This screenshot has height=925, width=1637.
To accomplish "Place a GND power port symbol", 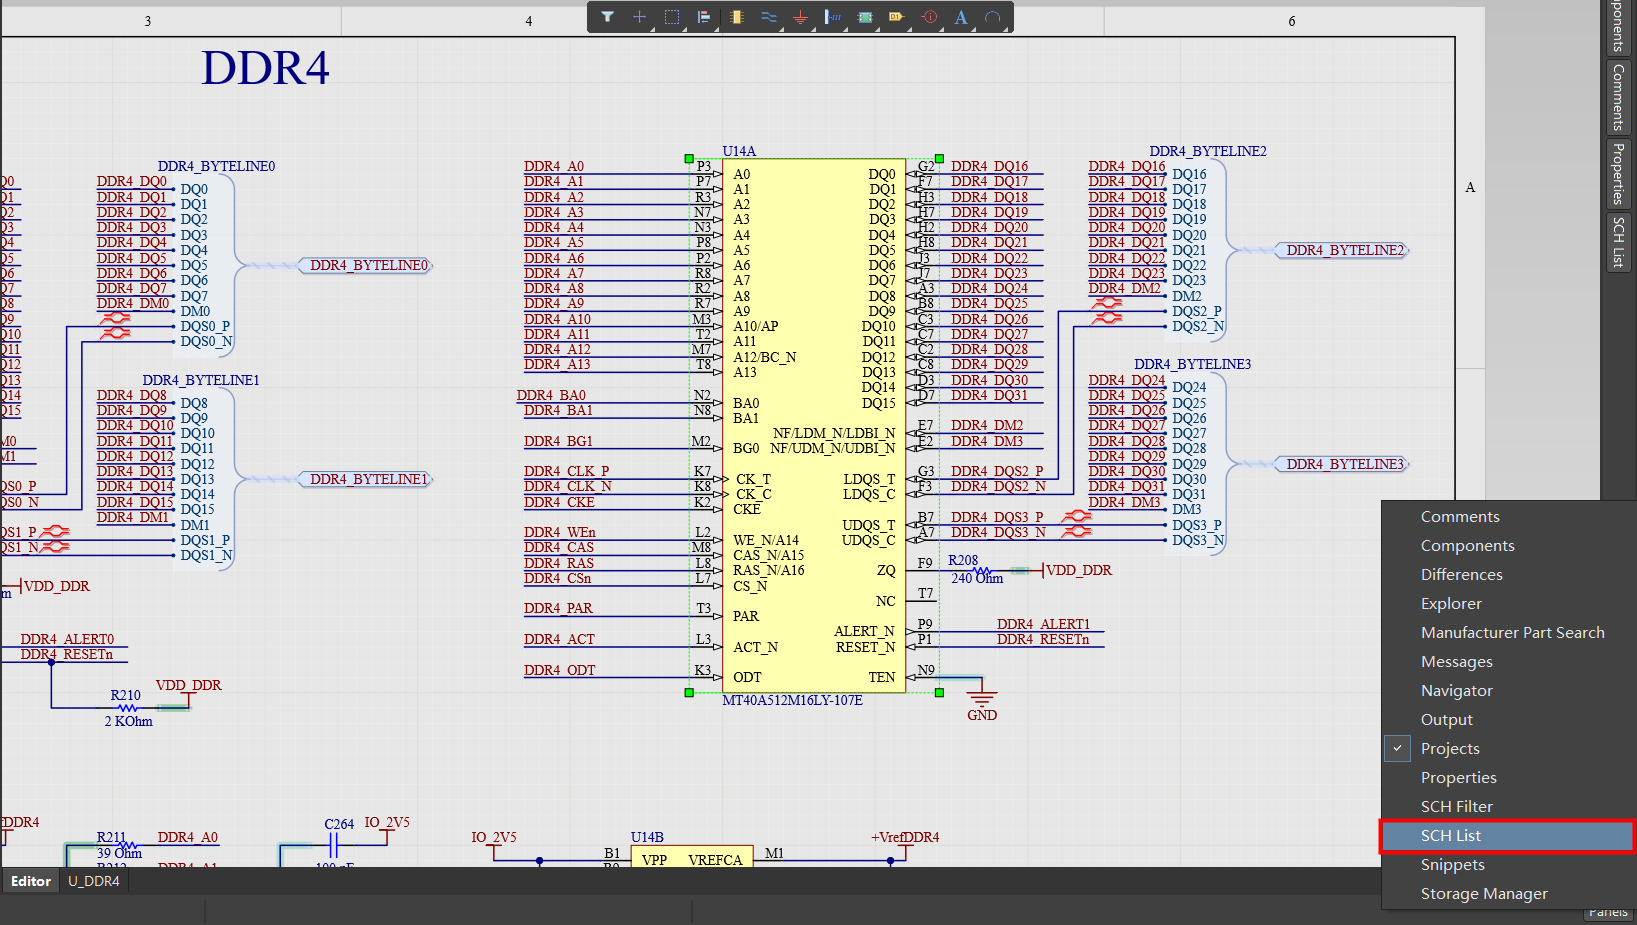I will click(x=800, y=17).
